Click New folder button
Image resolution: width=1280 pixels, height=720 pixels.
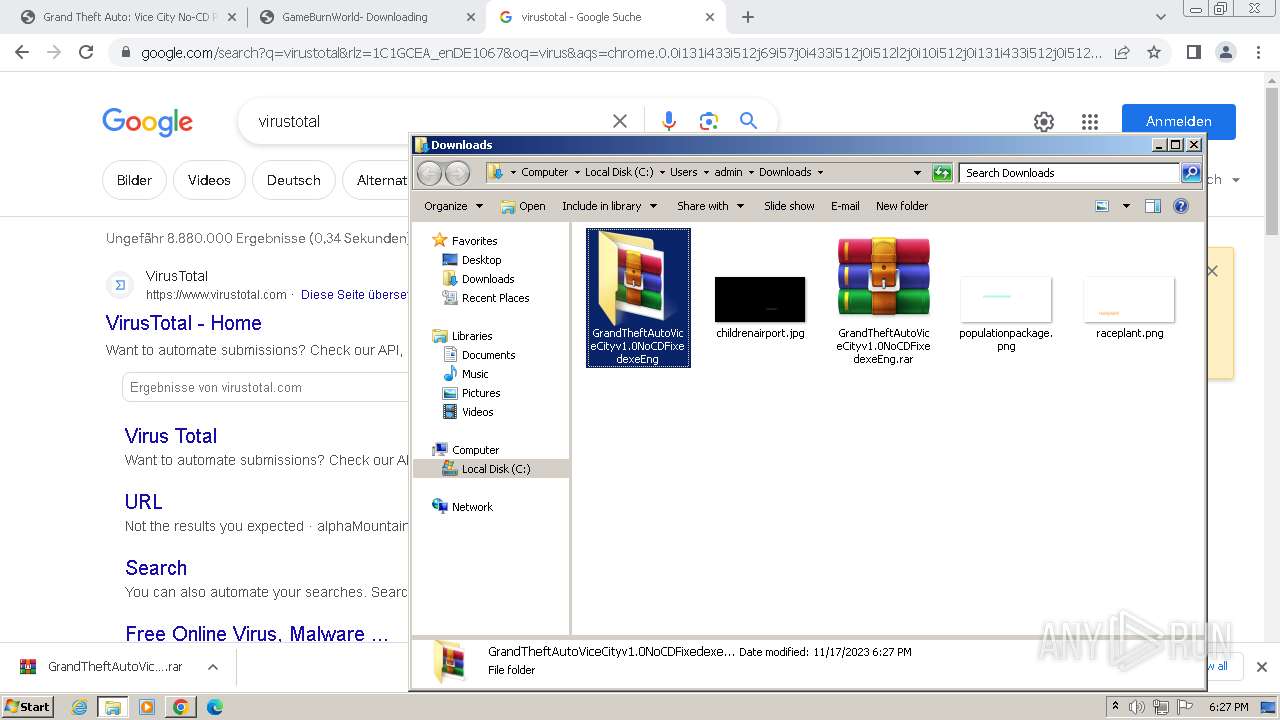902,206
